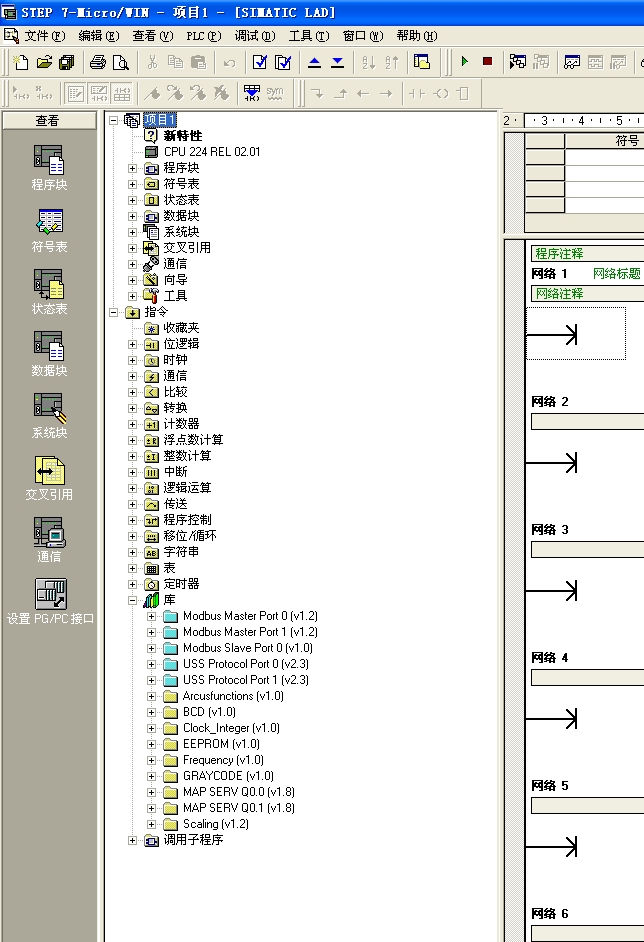Open the 文件(F) menu
The width and height of the screenshot is (644, 942).
tap(44, 36)
